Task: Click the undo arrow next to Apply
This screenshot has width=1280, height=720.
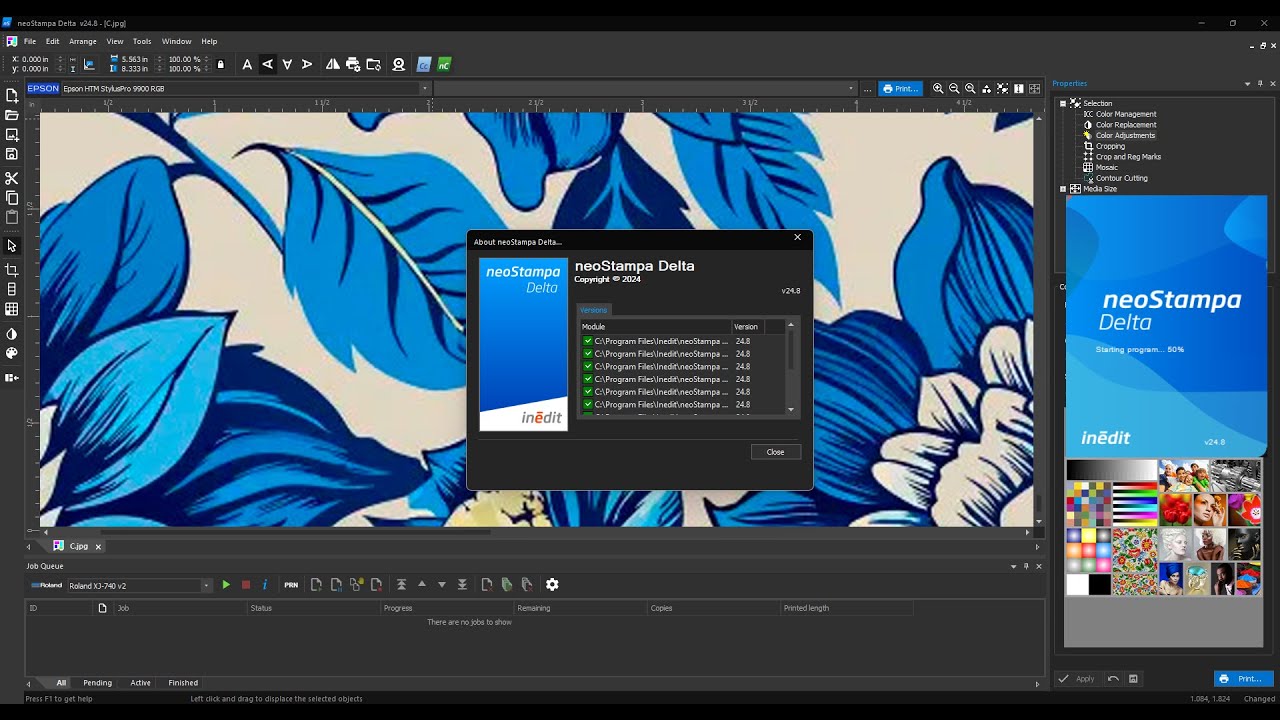Action: (x=1113, y=679)
